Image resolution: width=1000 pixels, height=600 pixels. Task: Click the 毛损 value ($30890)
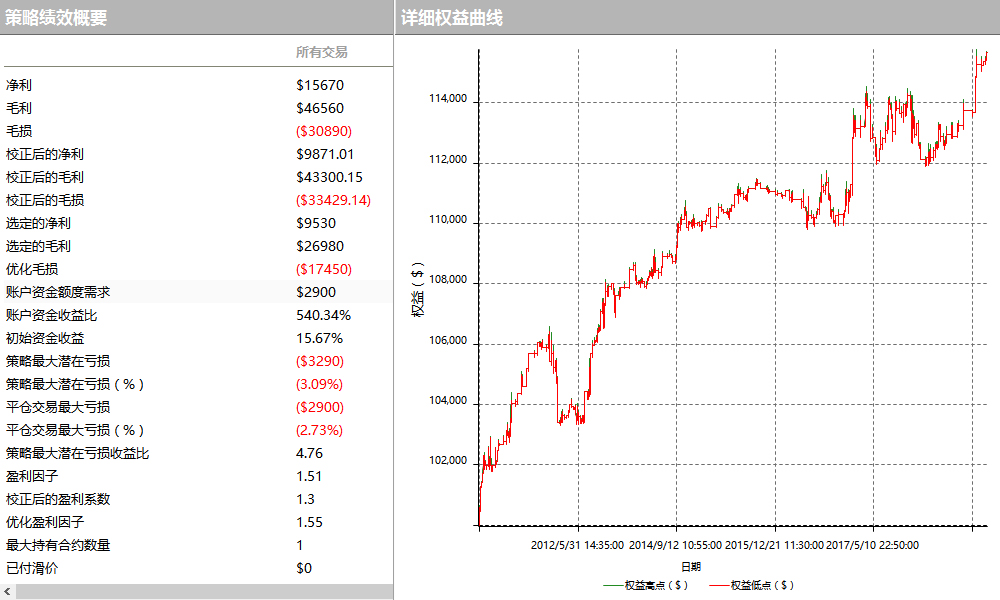(324, 131)
